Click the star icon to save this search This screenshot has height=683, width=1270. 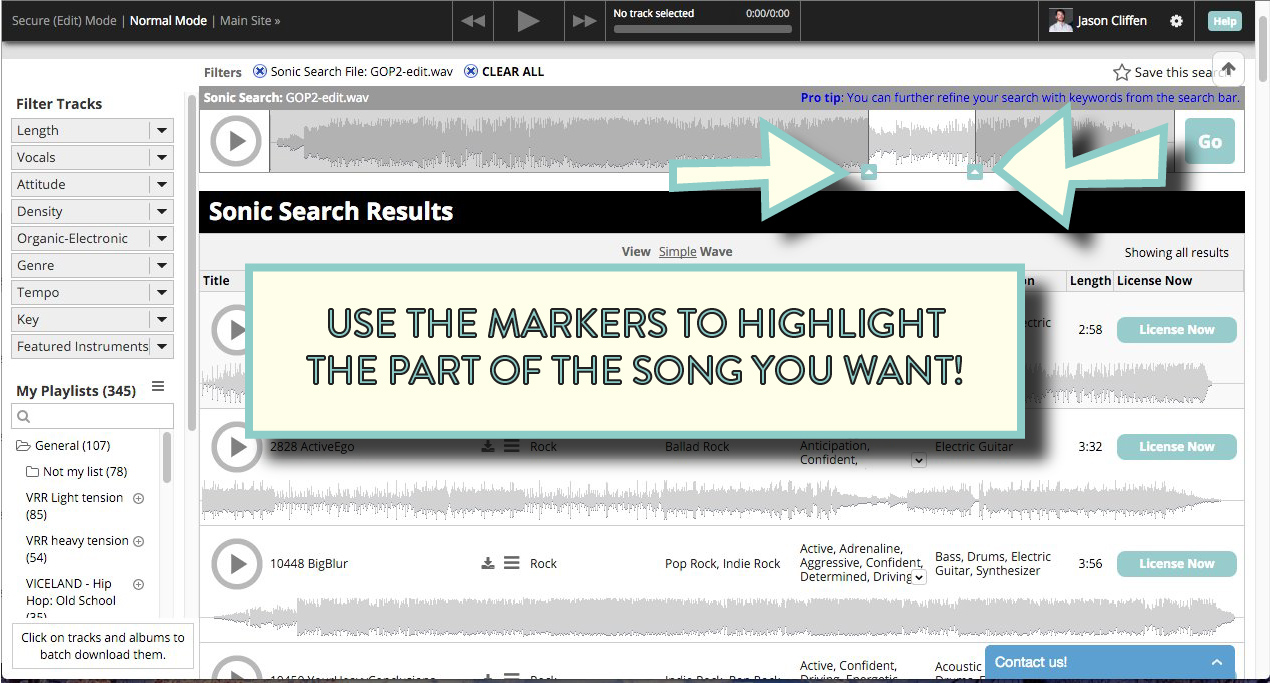point(1122,72)
